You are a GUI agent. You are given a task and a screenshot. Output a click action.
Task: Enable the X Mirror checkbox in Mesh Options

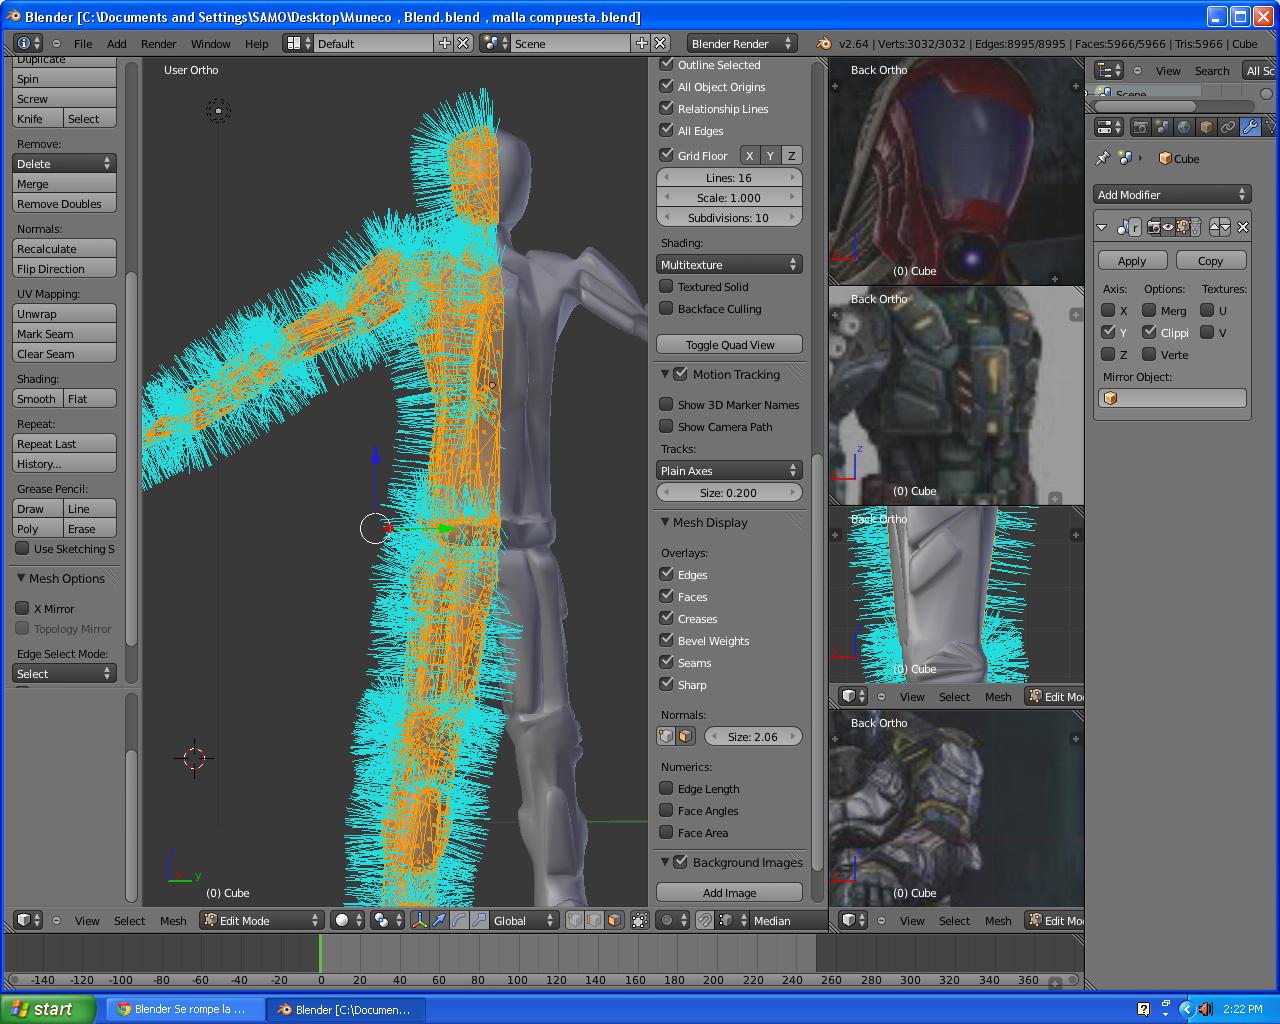tap(22, 608)
